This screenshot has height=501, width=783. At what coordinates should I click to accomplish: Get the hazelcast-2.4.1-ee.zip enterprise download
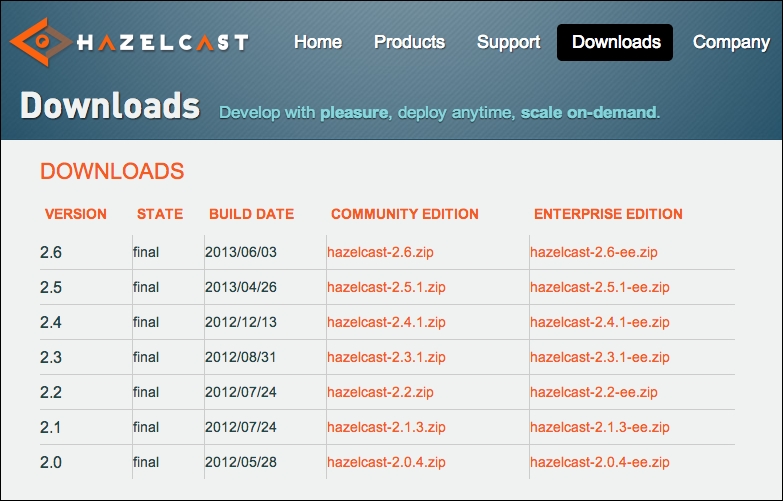(600, 322)
